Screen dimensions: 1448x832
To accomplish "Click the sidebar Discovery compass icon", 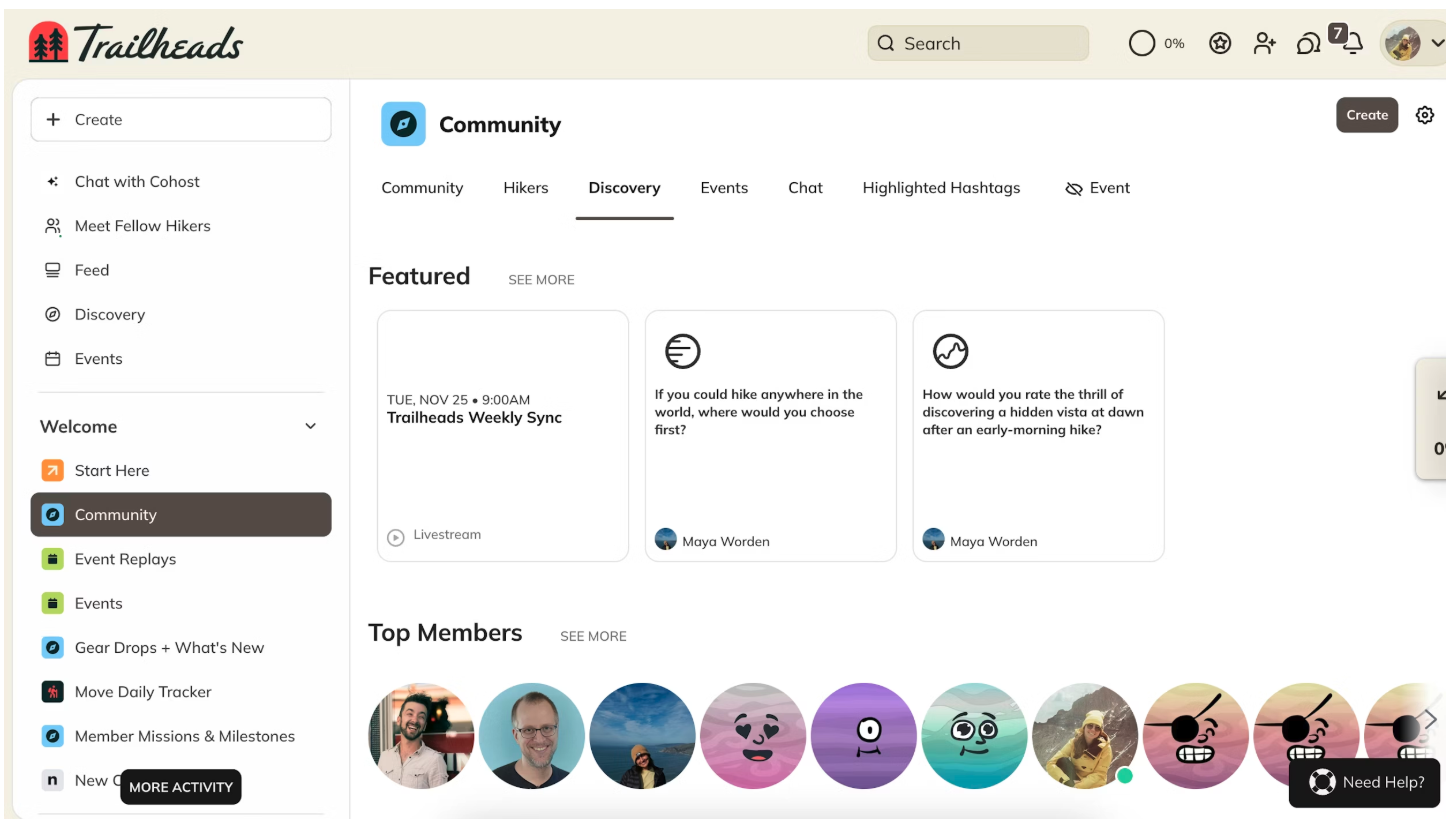I will 53,314.
